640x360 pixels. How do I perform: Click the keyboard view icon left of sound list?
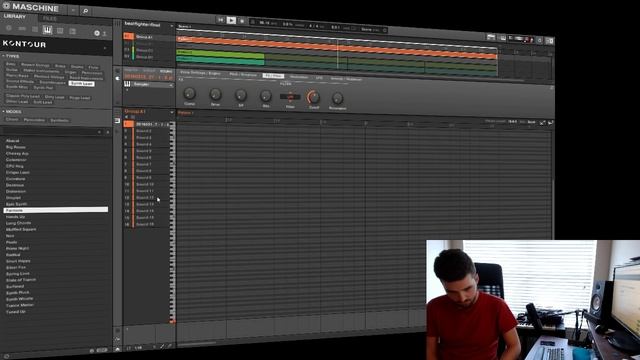[117, 120]
